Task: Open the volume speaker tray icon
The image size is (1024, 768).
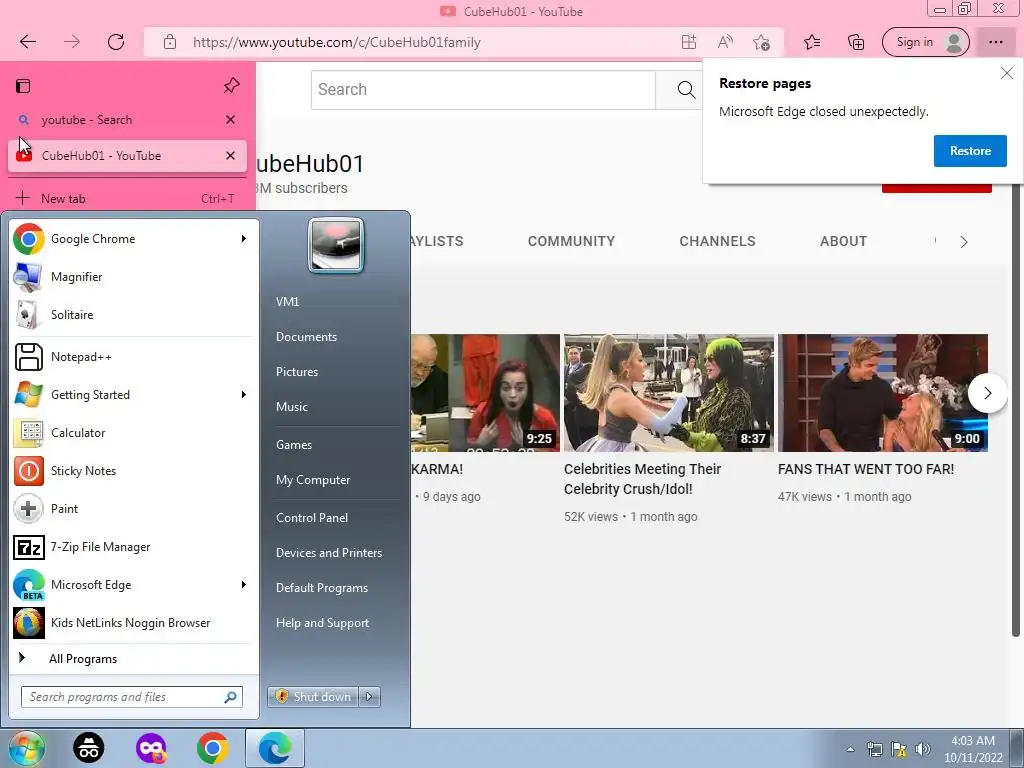Action: pos(923,749)
